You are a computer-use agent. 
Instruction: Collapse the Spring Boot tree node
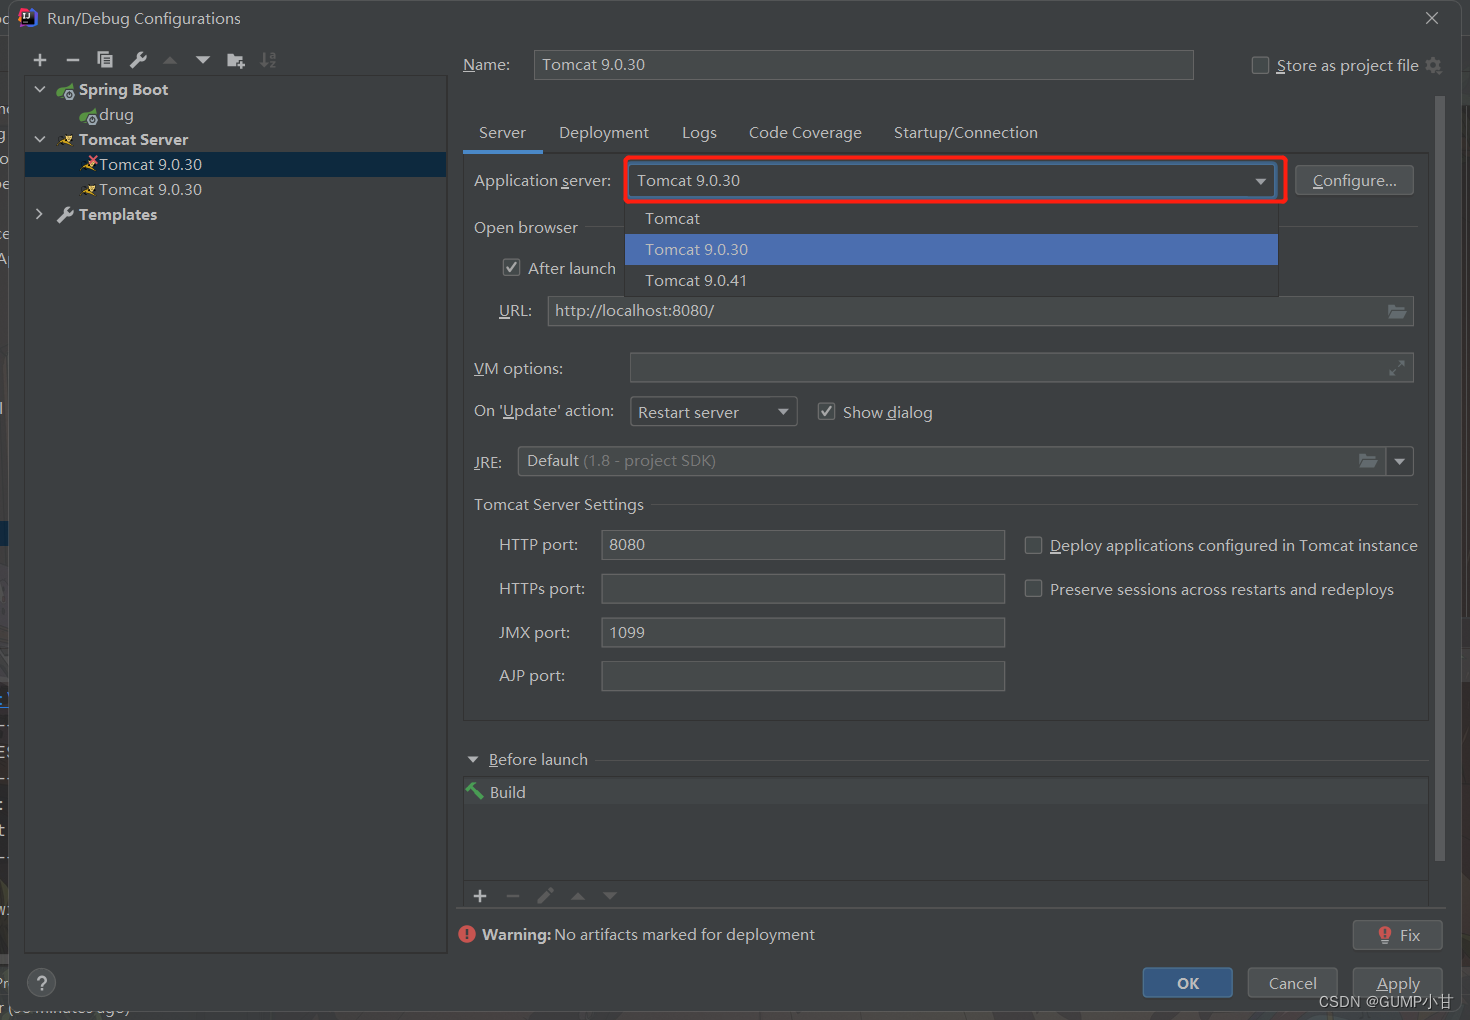40,89
